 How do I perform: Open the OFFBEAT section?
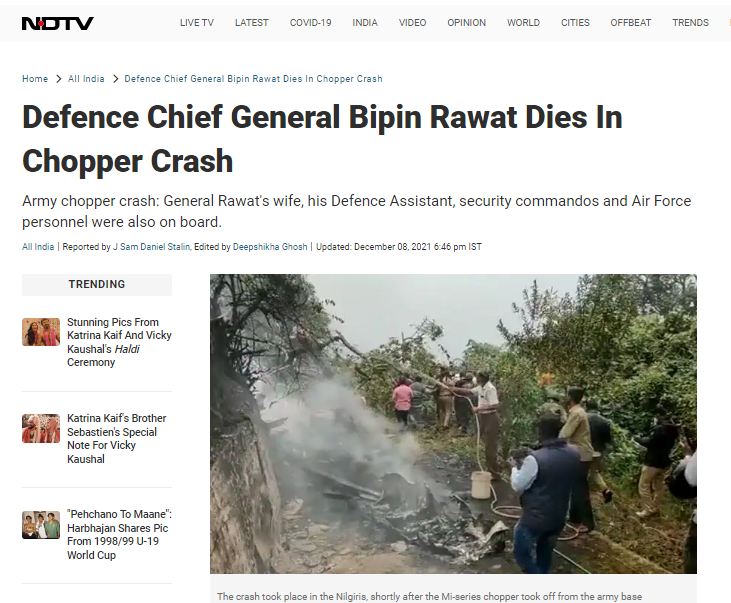tap(631, 22)
